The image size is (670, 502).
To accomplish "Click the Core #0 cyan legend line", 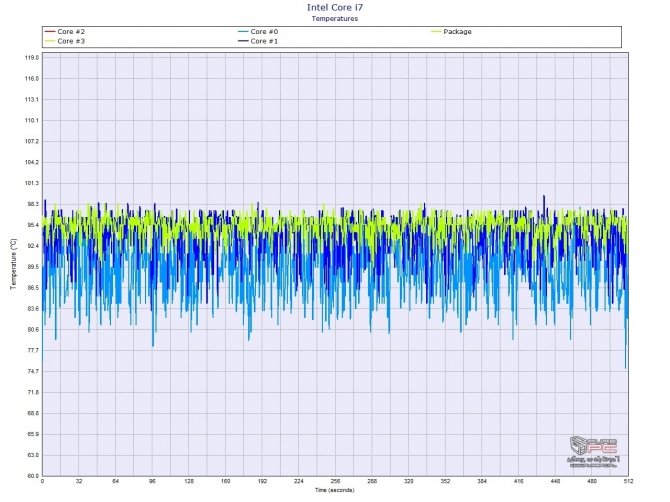I will pyautogui.click(x=243, y=32).
